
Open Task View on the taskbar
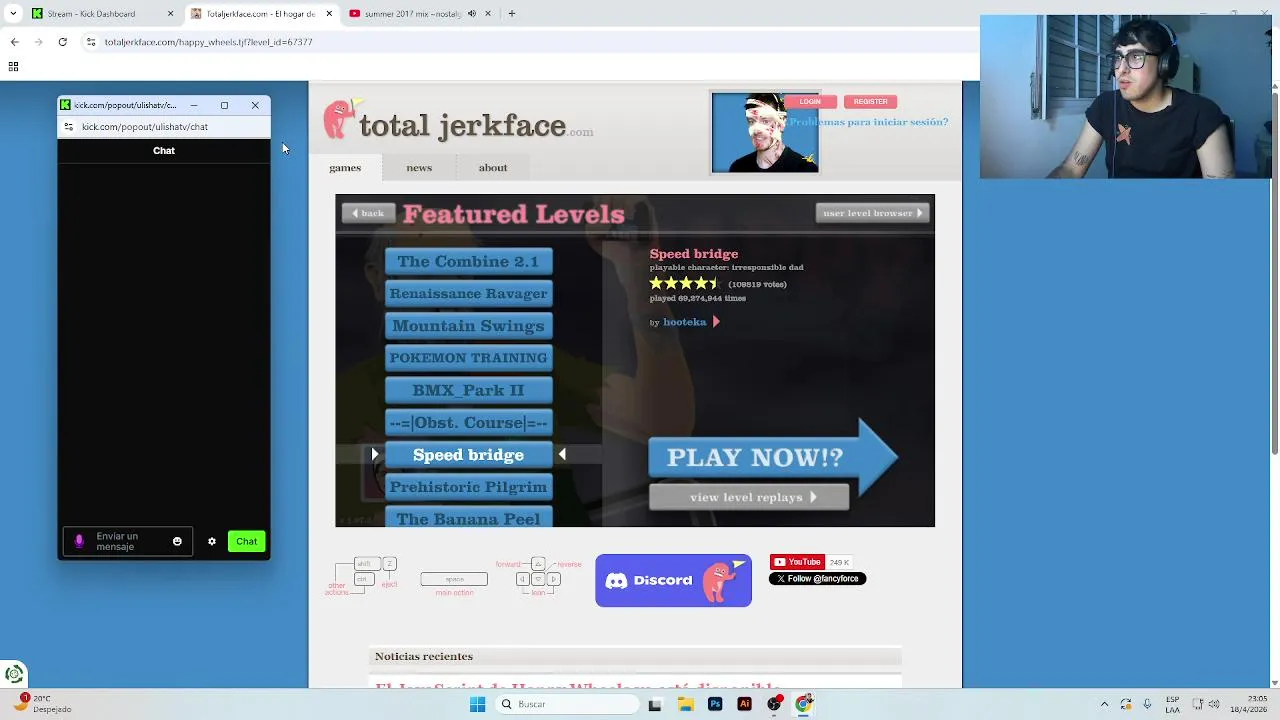point(655,704)
